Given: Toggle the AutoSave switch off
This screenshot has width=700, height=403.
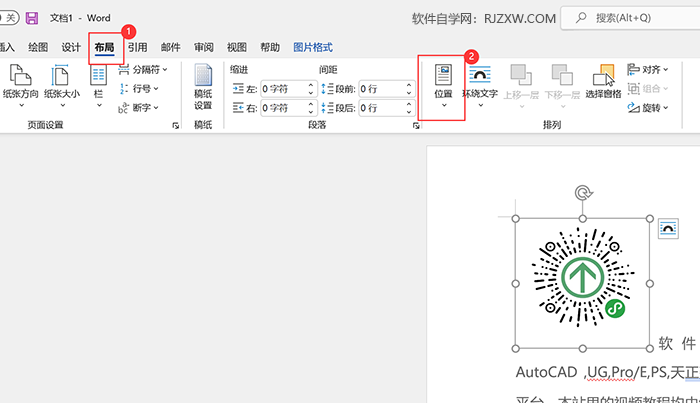Looking at the screenshot, I should click(x=9, y=18).
